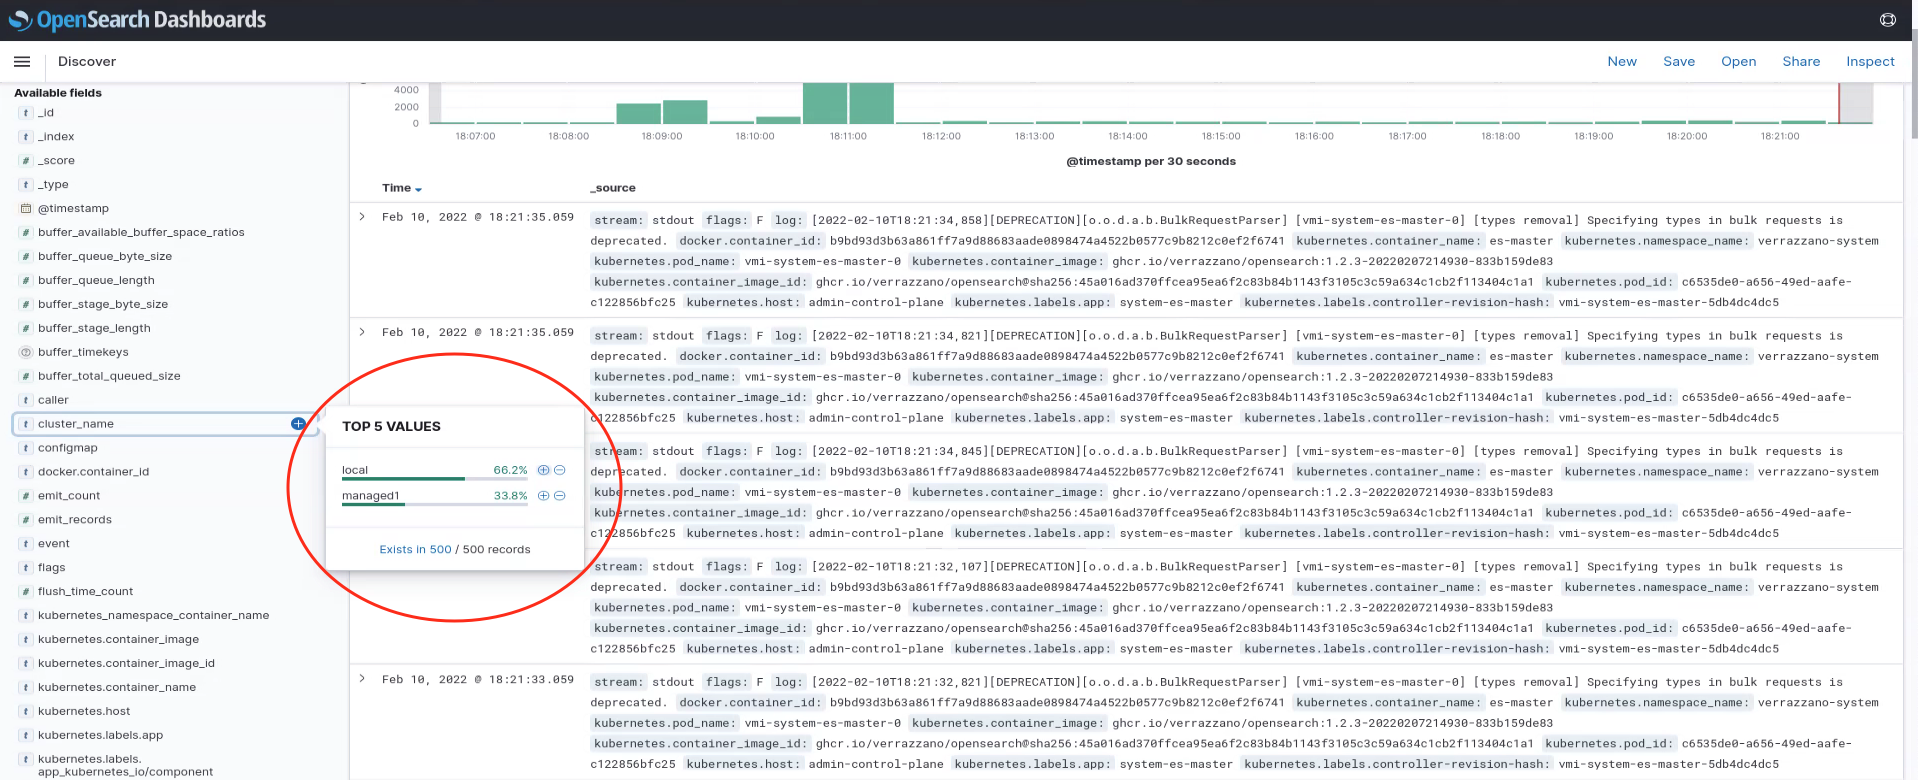The image size is (1918, 780).
Task: Click Share in top menu
Action: coord(1801,62)
